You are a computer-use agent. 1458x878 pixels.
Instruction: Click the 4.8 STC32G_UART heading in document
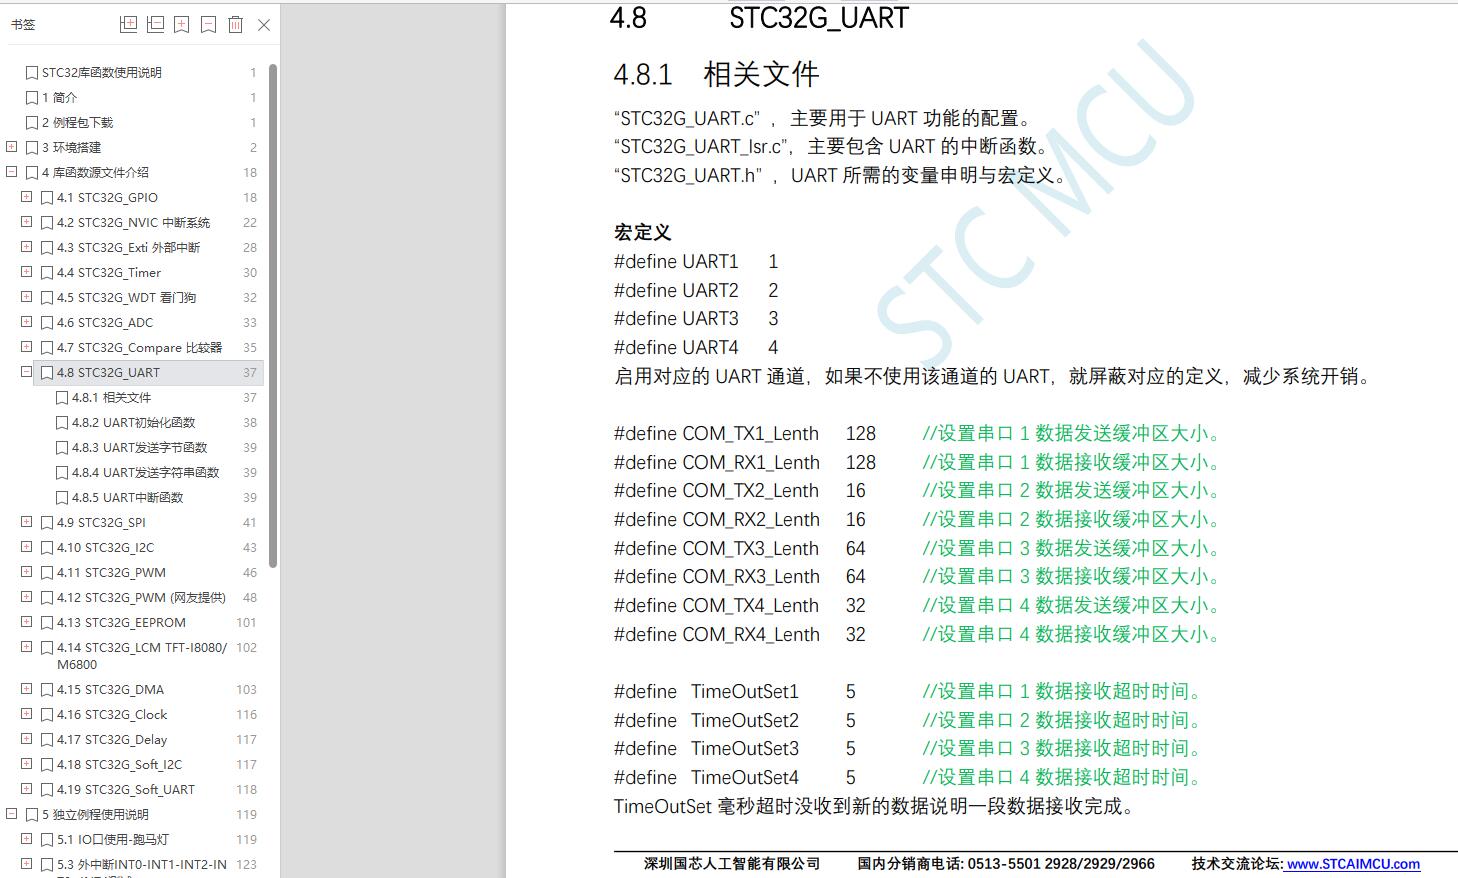coord(759,18)
